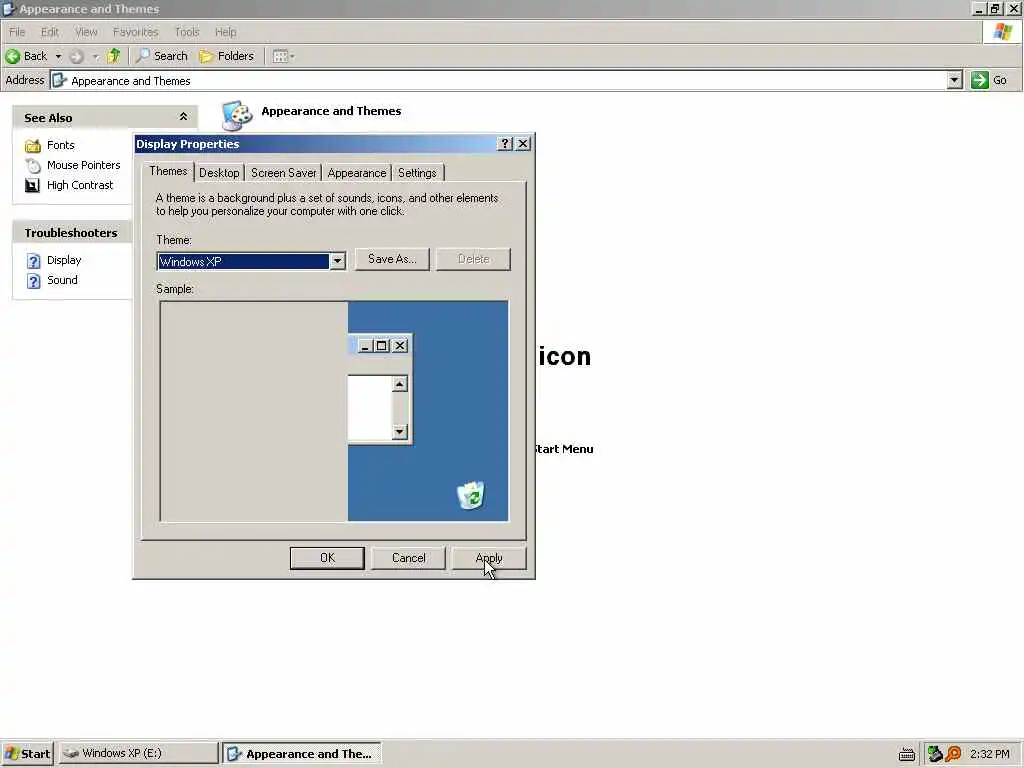
Task: Switch to the Settings tab
Action: pos(417,173)
